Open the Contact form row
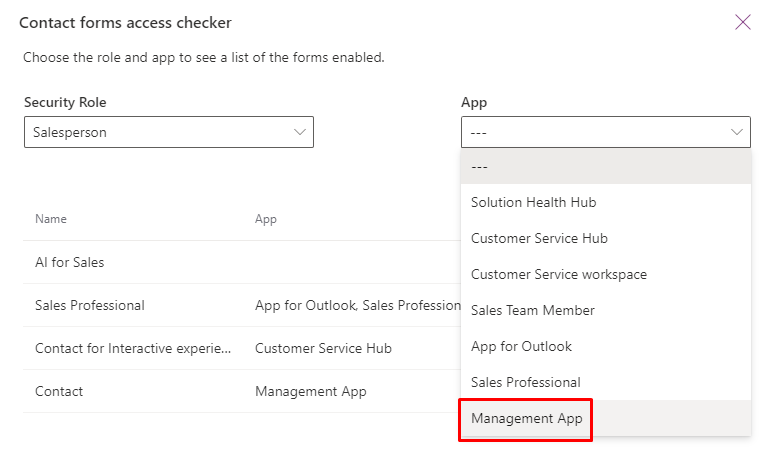 click(x=242, y=391)
